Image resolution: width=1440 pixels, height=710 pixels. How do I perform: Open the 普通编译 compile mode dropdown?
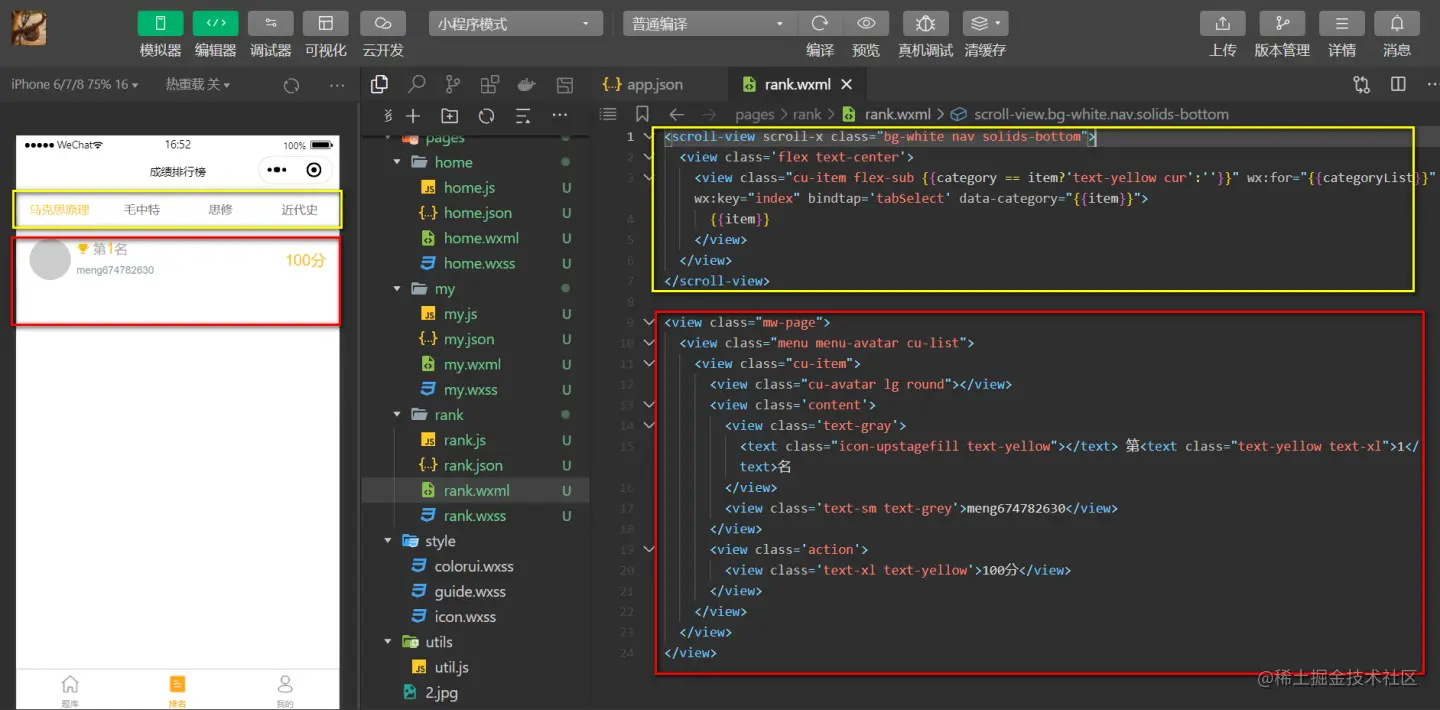[709, 24]
